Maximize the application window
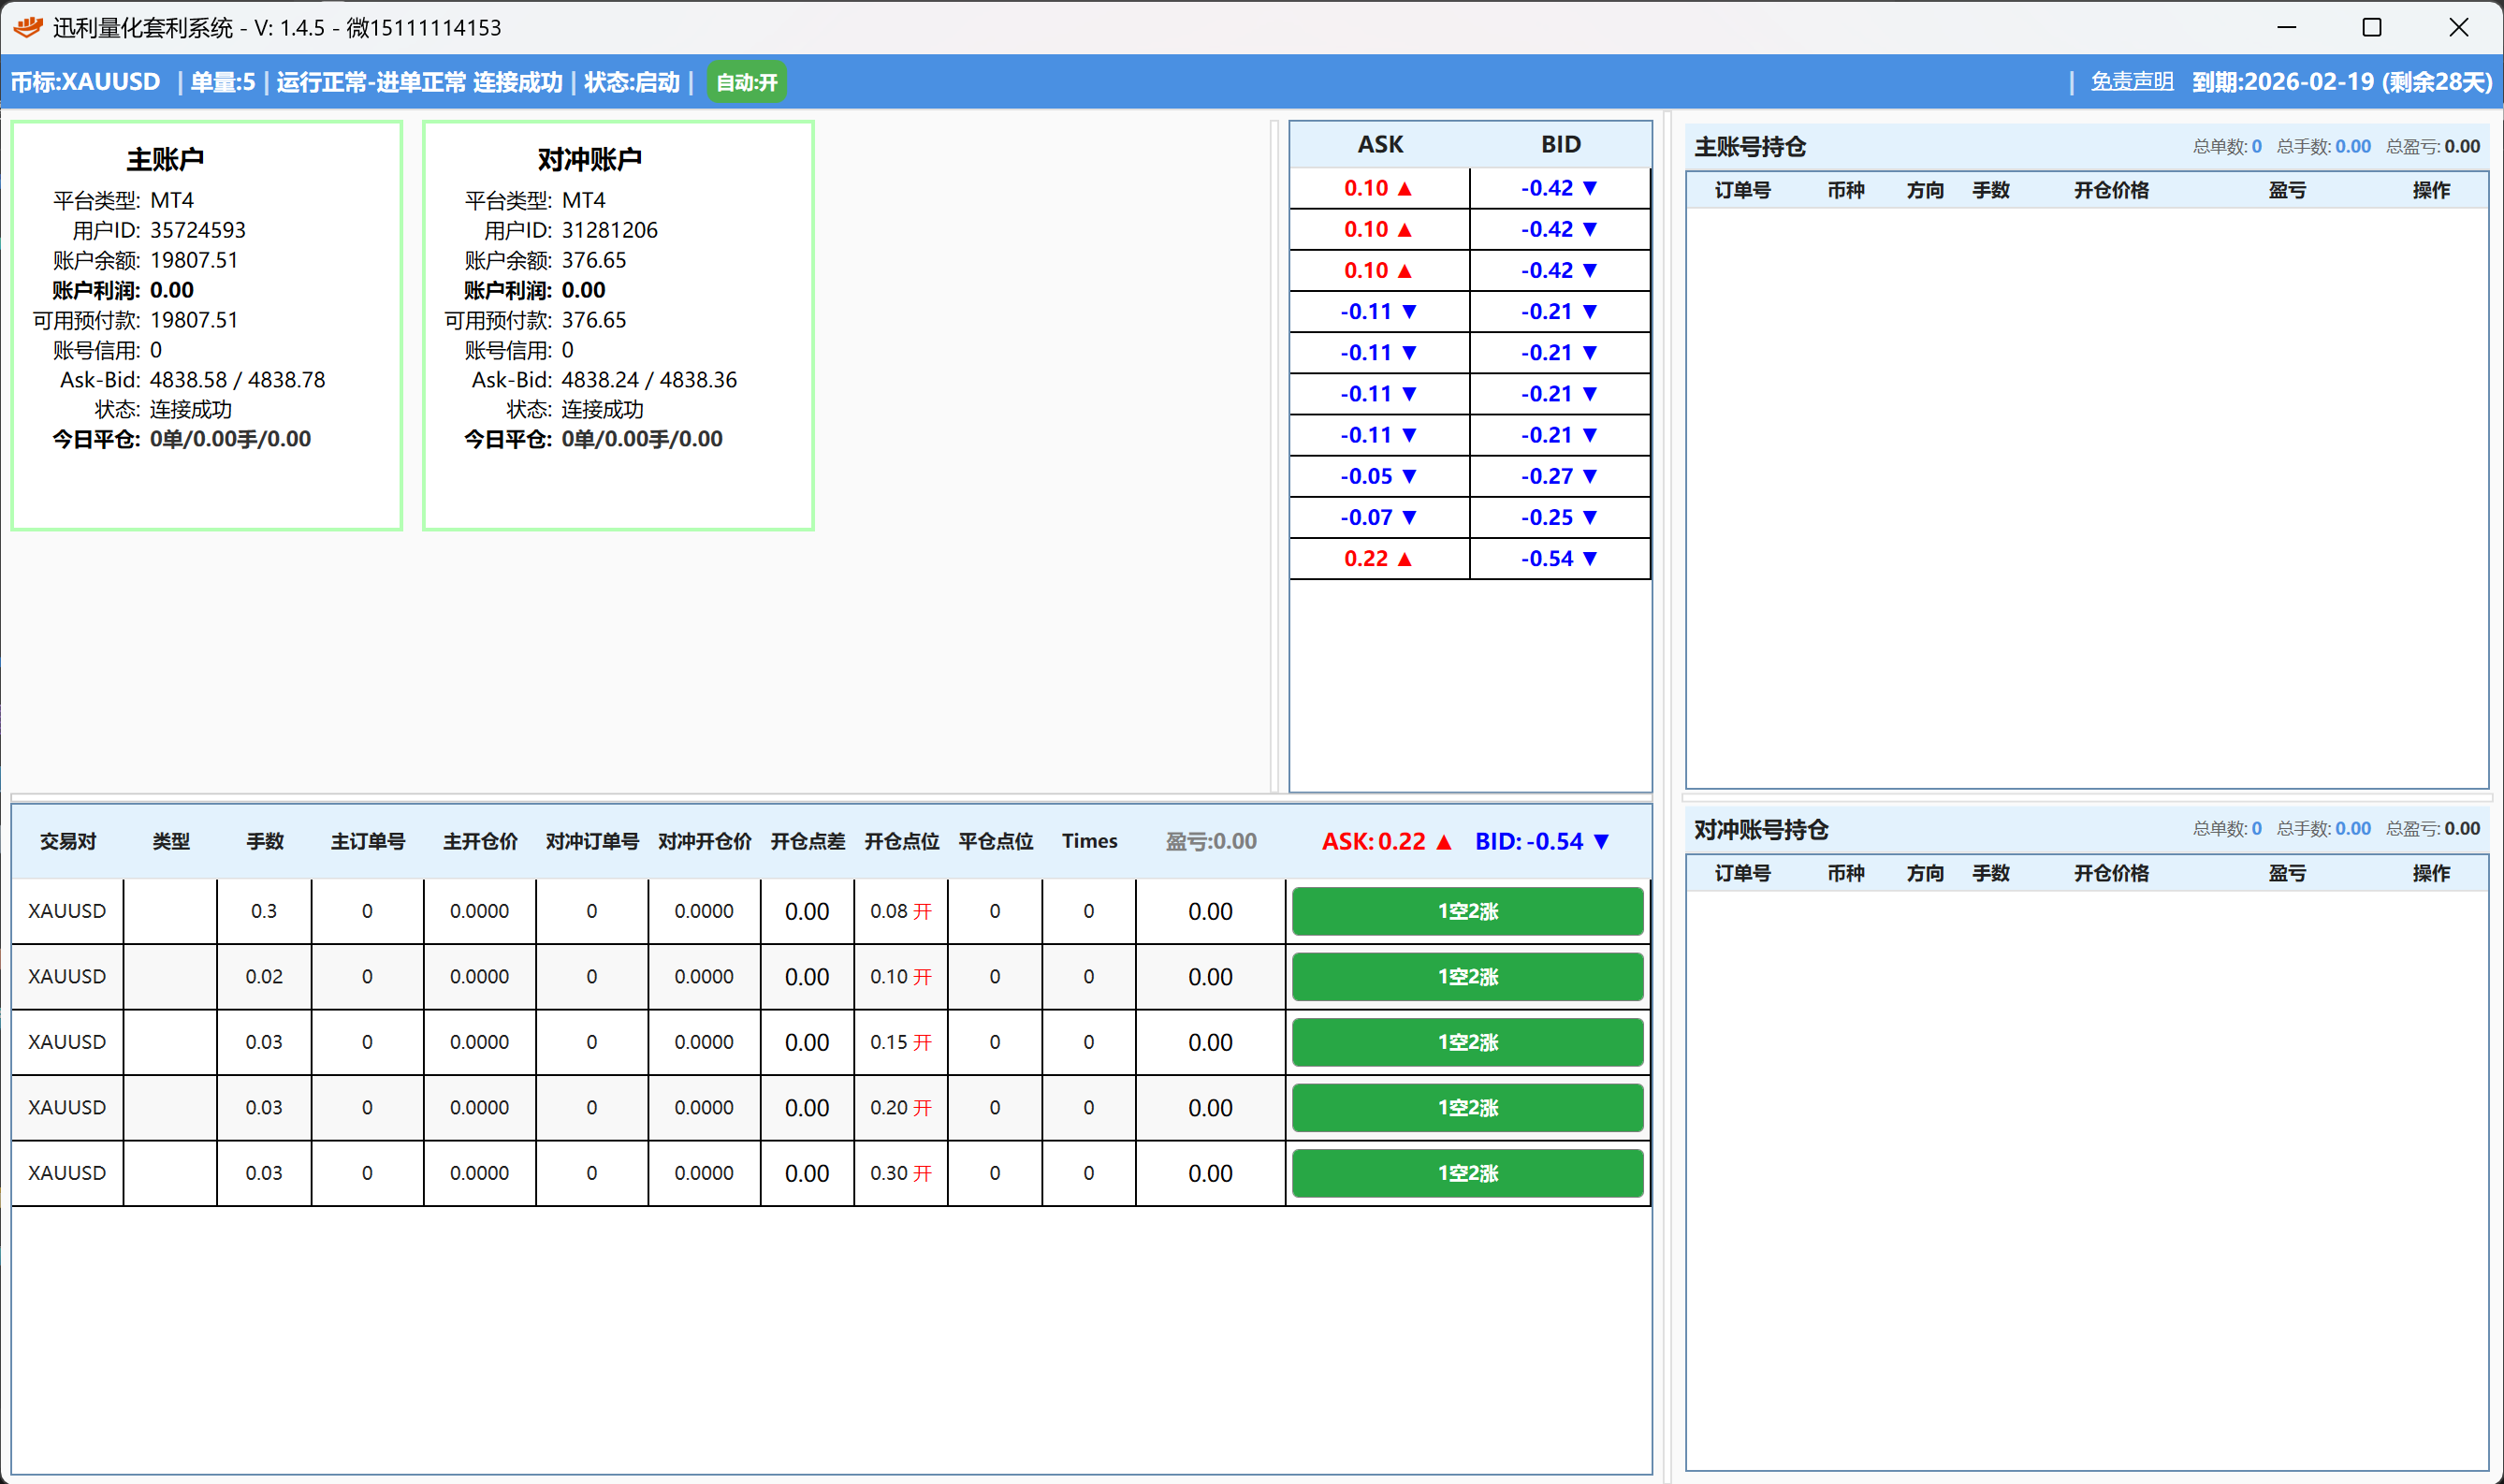 (x=2371, y=27)
